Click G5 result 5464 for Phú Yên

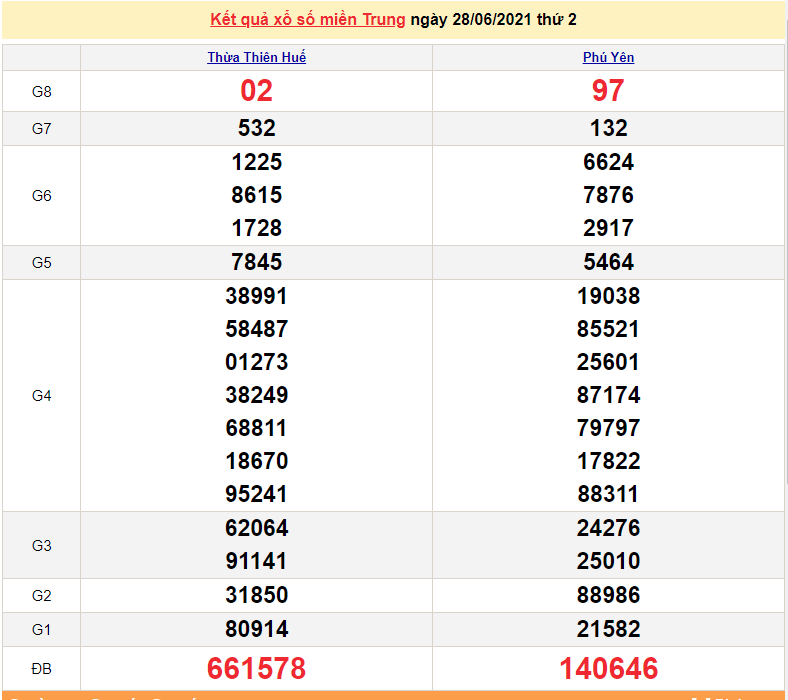(x=608, y=262)
